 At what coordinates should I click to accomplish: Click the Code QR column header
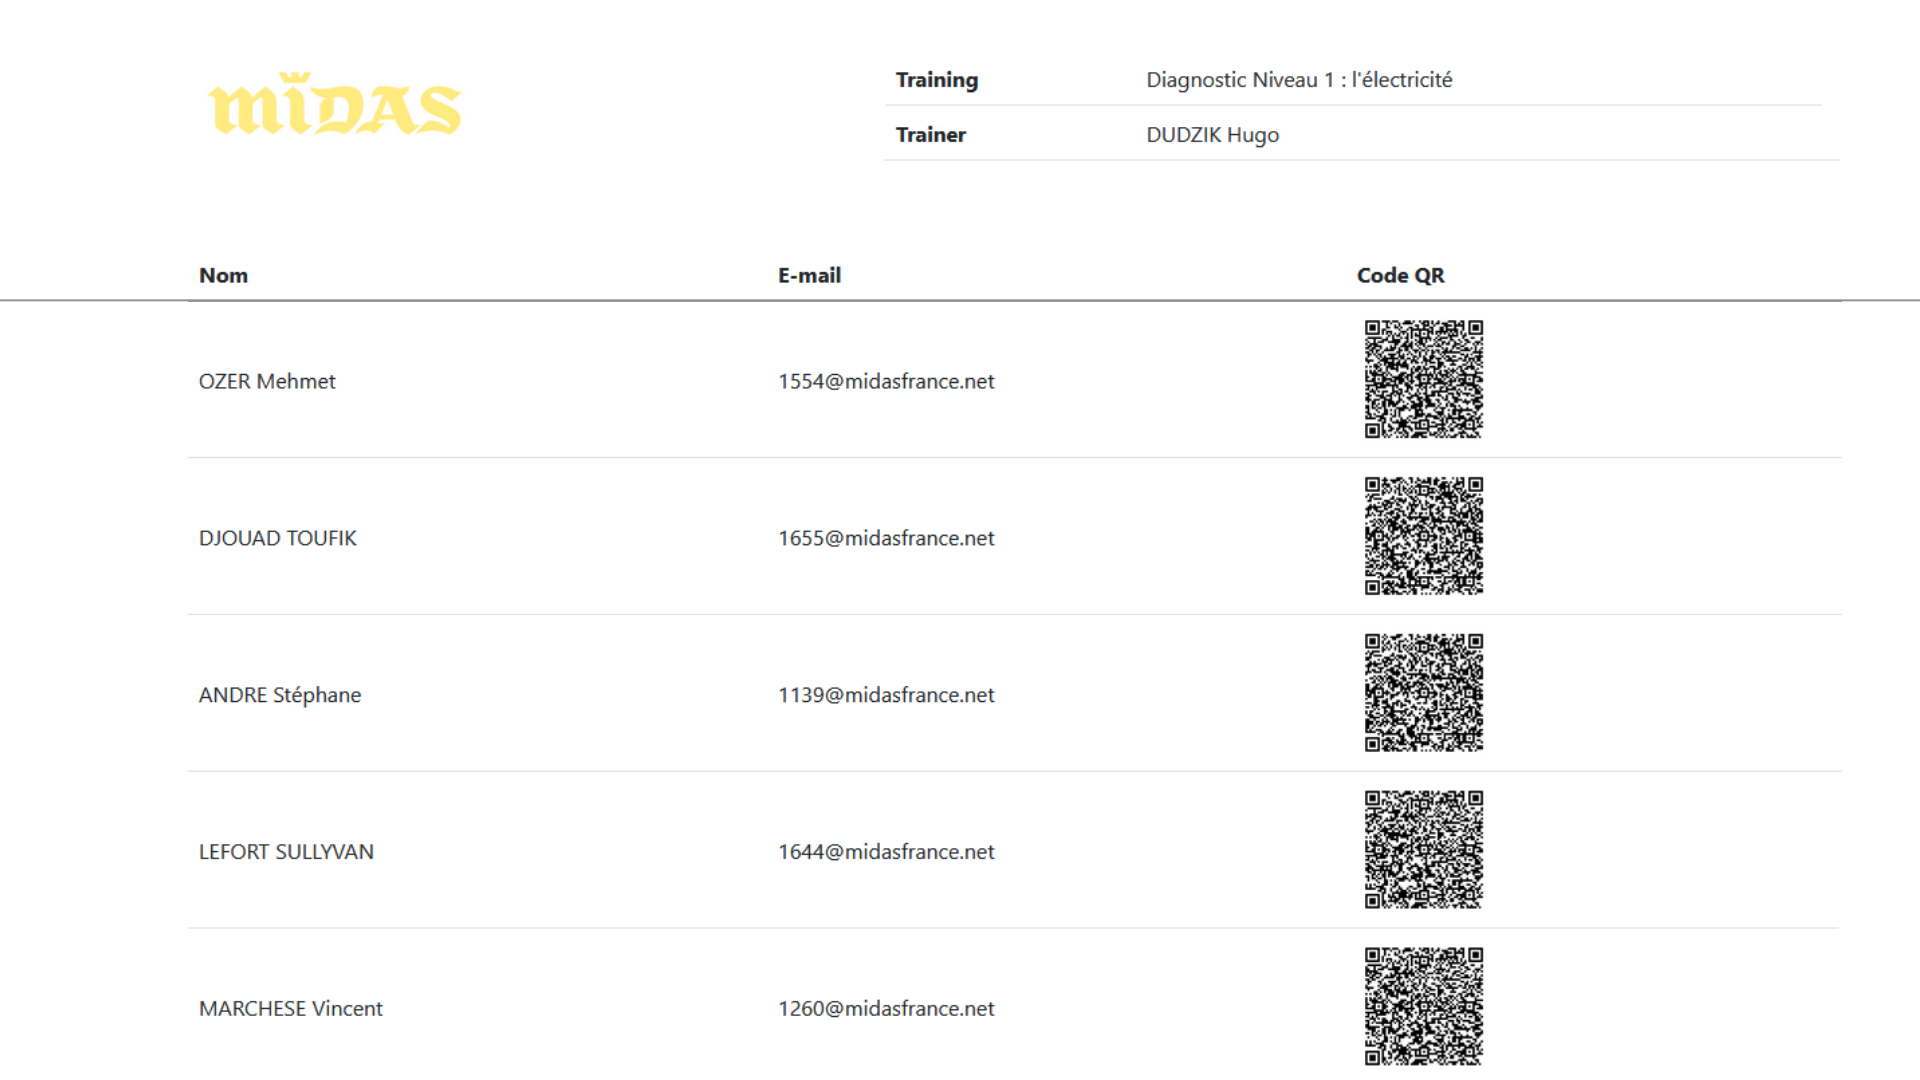[x=1400, y=275]
